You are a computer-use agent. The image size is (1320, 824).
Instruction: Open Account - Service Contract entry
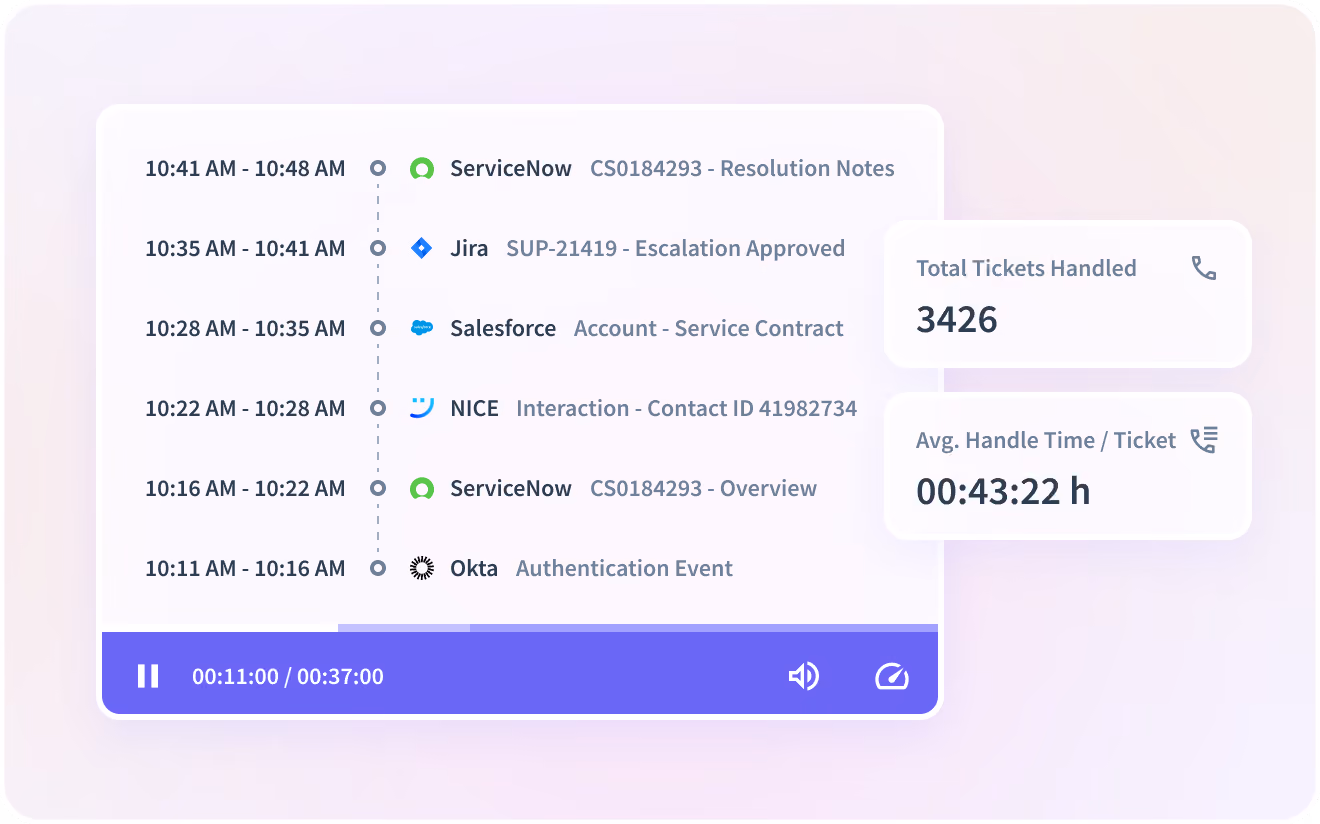(709, 328)
